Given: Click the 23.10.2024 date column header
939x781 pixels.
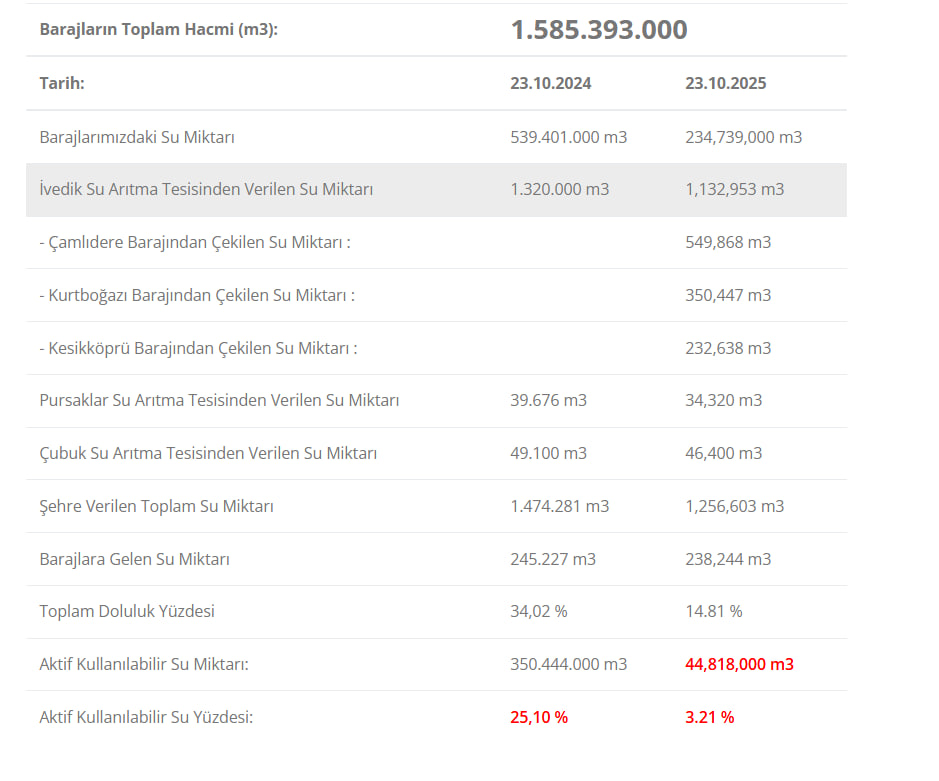Looking at the screenshot, I should pyautogui.click(x=550, y=83).
